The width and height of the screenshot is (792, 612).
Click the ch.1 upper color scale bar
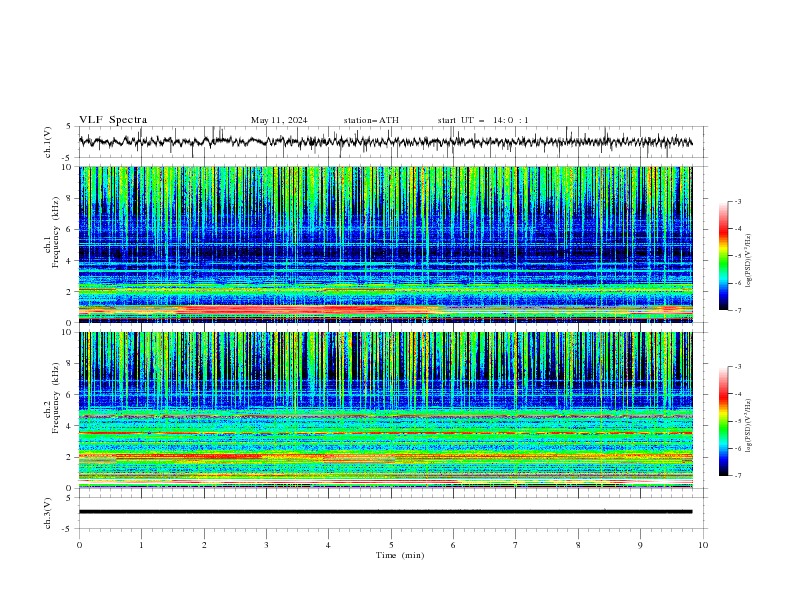[x=723, y=256]
